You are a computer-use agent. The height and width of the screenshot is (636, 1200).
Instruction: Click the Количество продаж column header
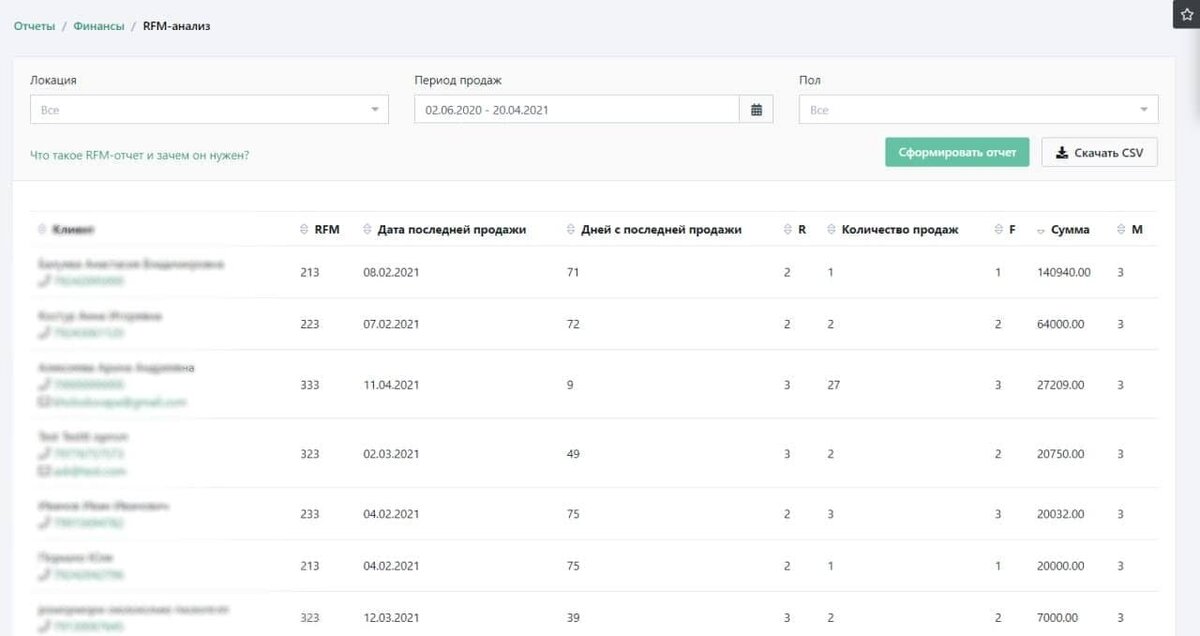900,230
